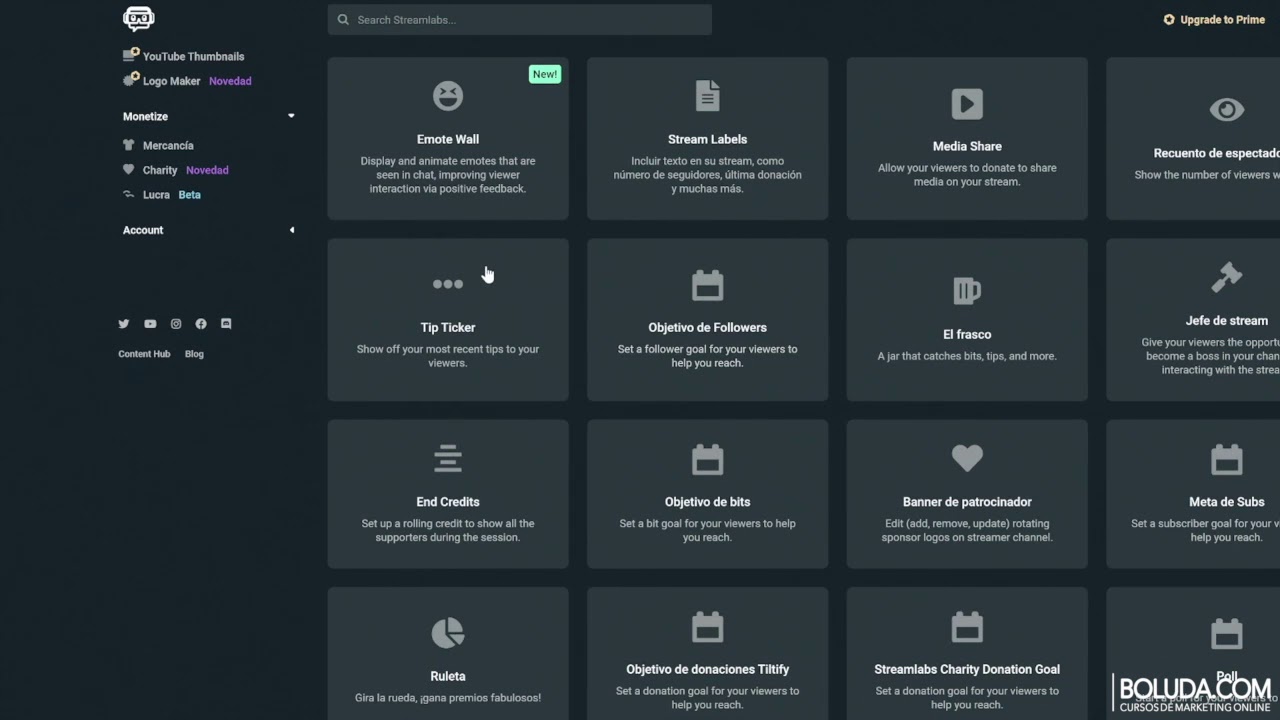Open Lucra menu item
1280x720 pixels.
[156, 195]
